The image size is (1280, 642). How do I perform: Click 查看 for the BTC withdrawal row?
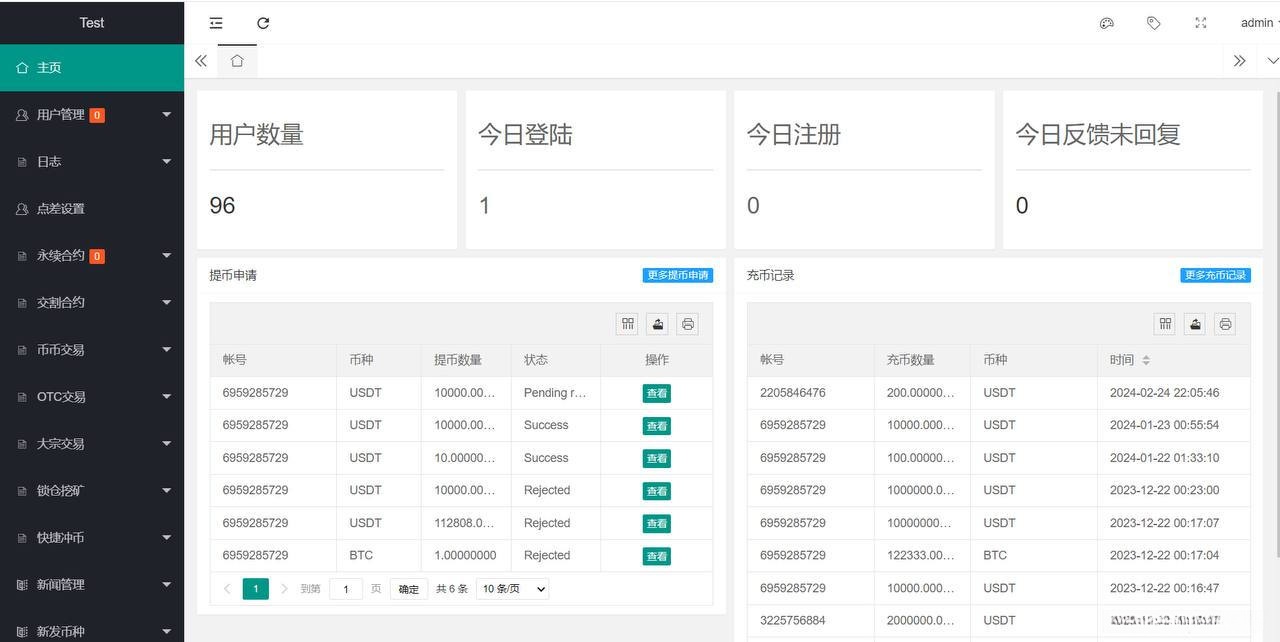656,556
